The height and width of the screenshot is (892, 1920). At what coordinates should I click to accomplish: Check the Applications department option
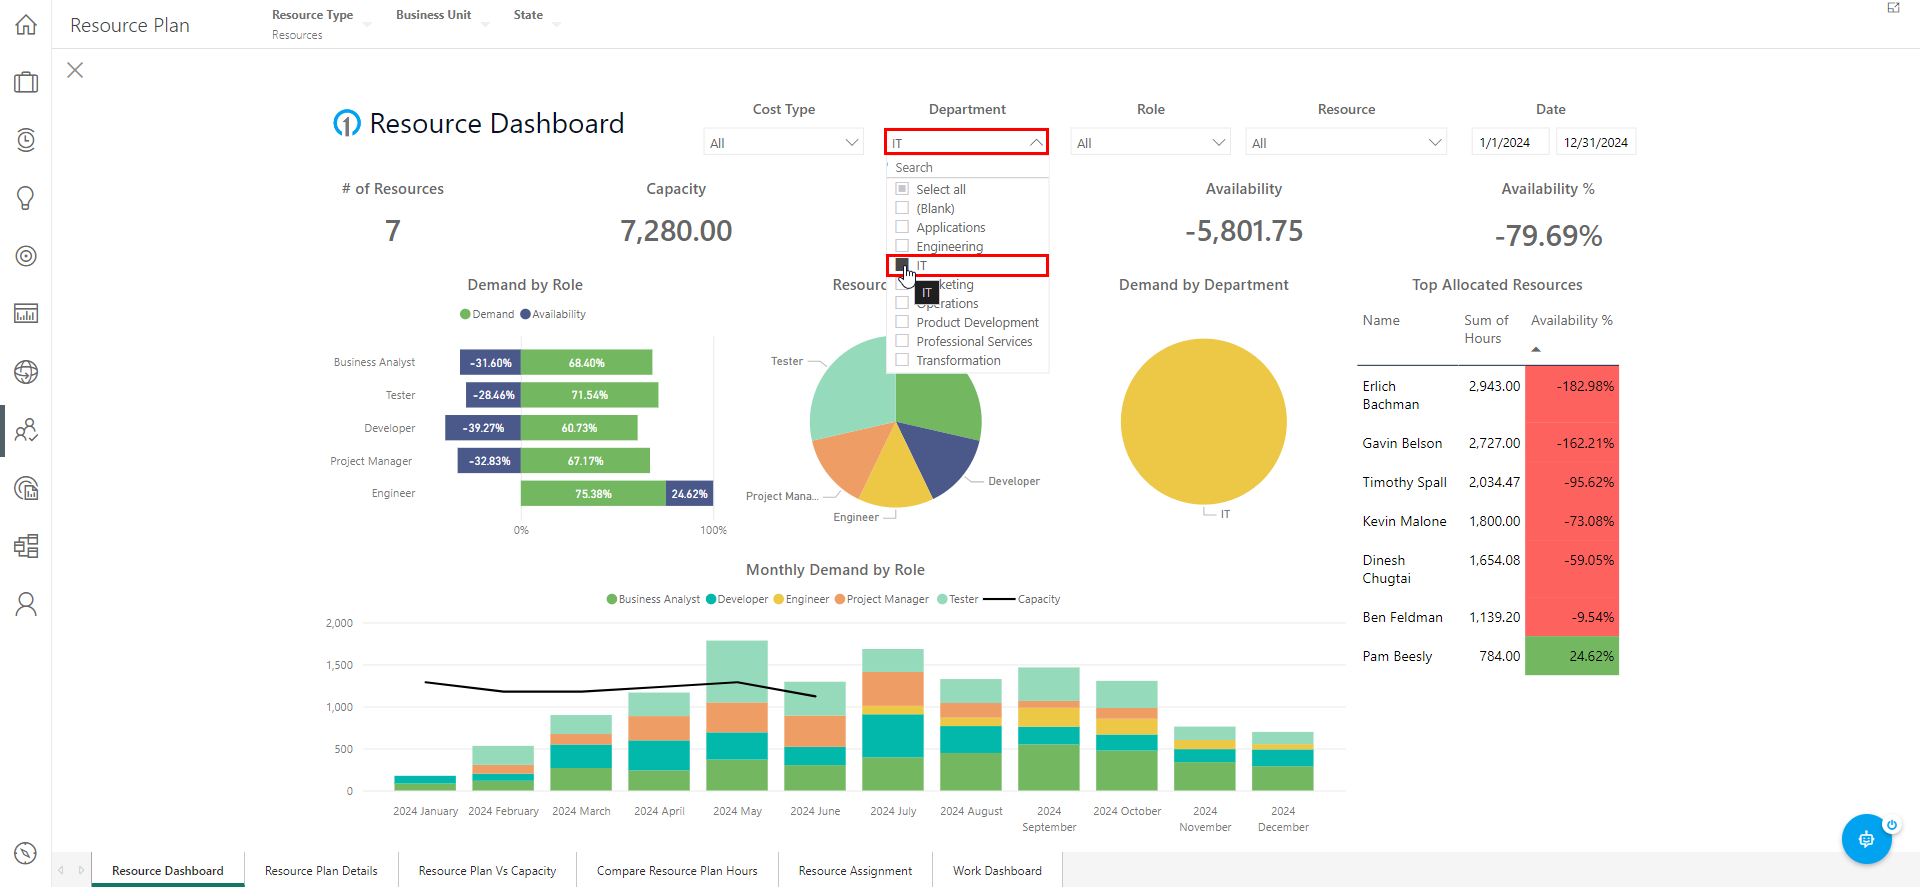902,227
